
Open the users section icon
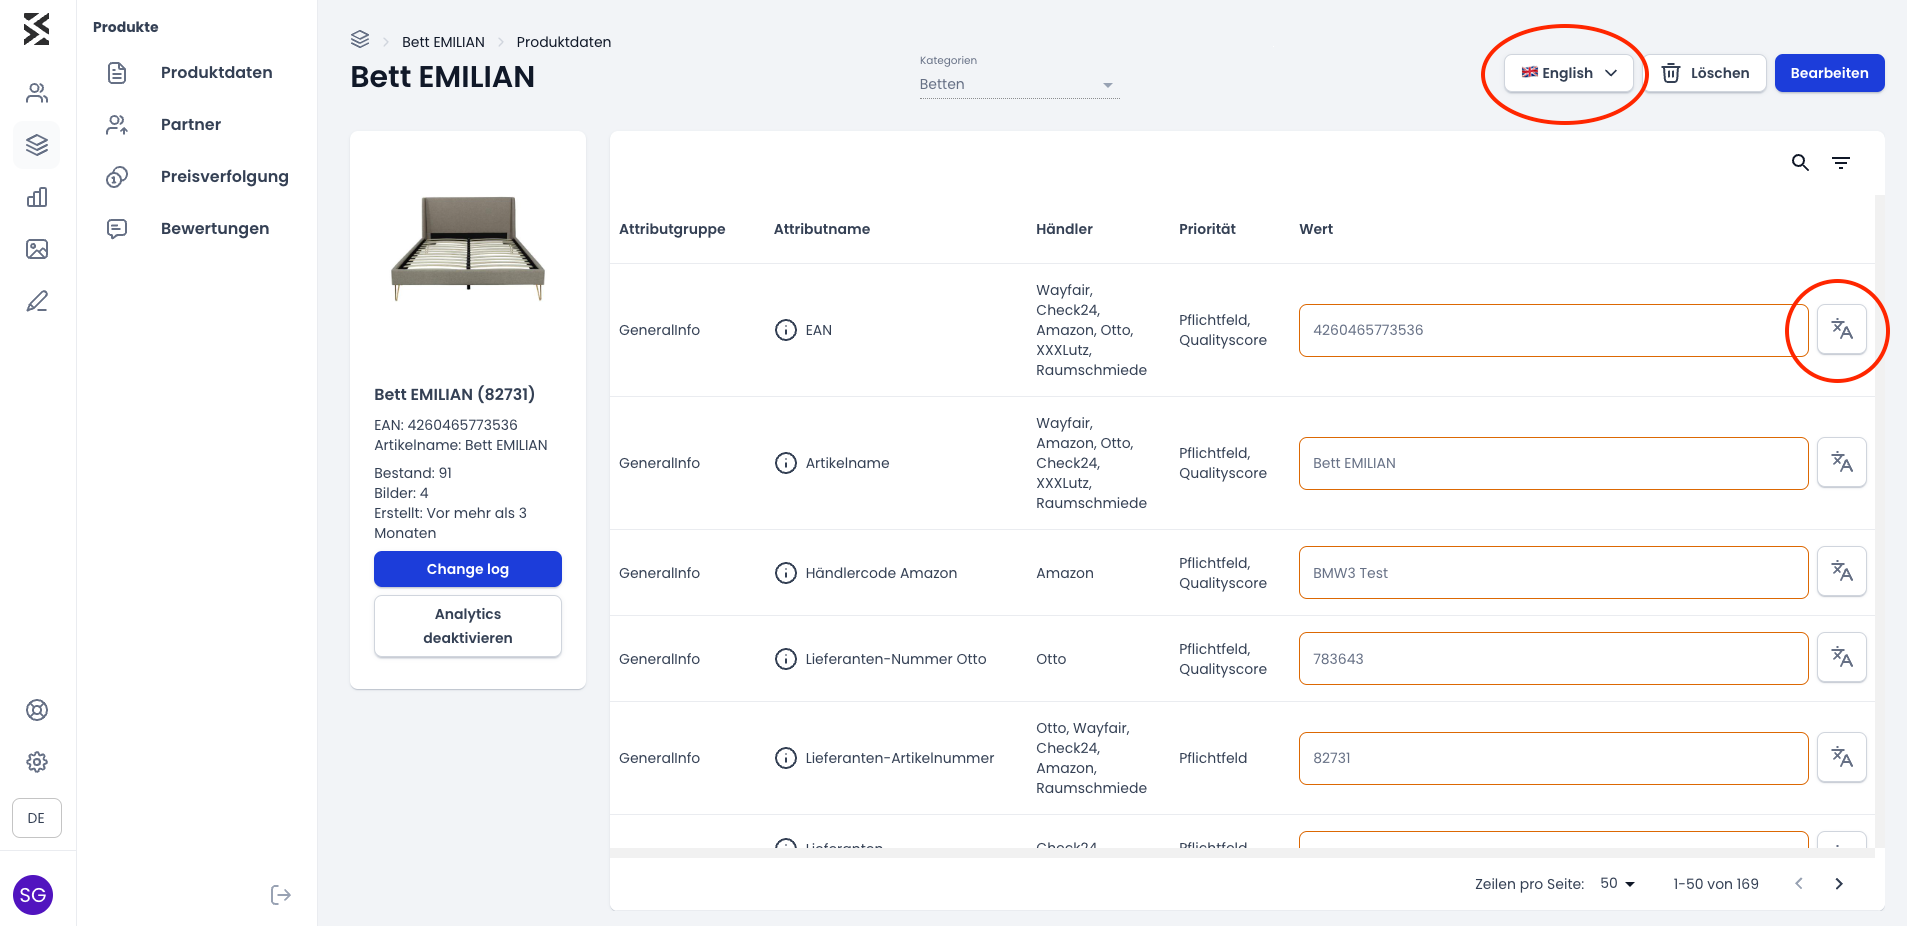coord(37,93)
